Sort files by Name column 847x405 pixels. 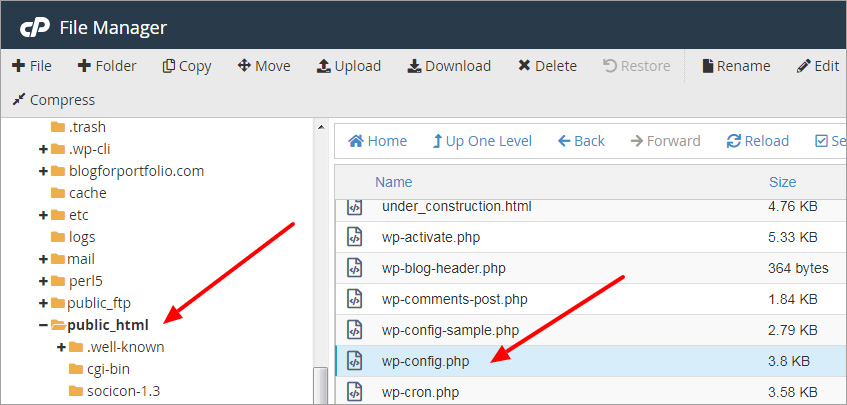393,182
